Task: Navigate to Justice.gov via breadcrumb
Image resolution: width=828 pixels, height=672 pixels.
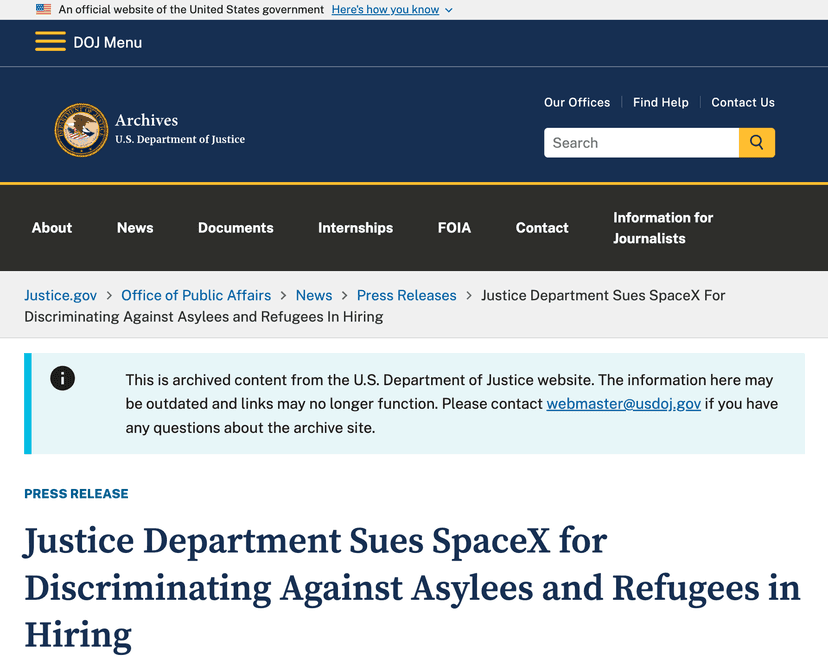Action: pyautogui.click(x=60, y=295)
